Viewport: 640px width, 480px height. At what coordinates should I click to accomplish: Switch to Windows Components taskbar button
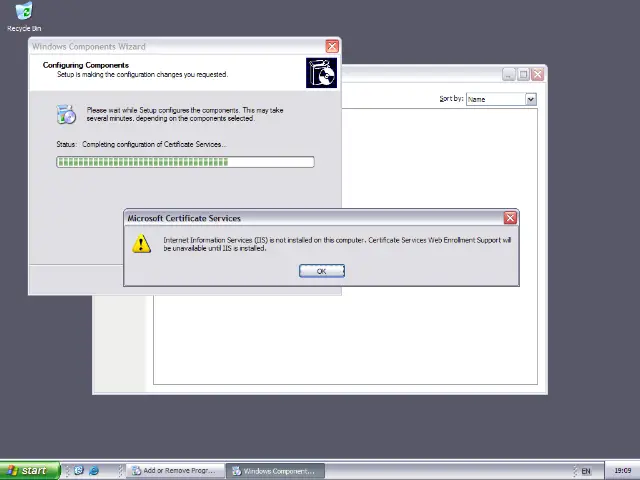(276, 471)
